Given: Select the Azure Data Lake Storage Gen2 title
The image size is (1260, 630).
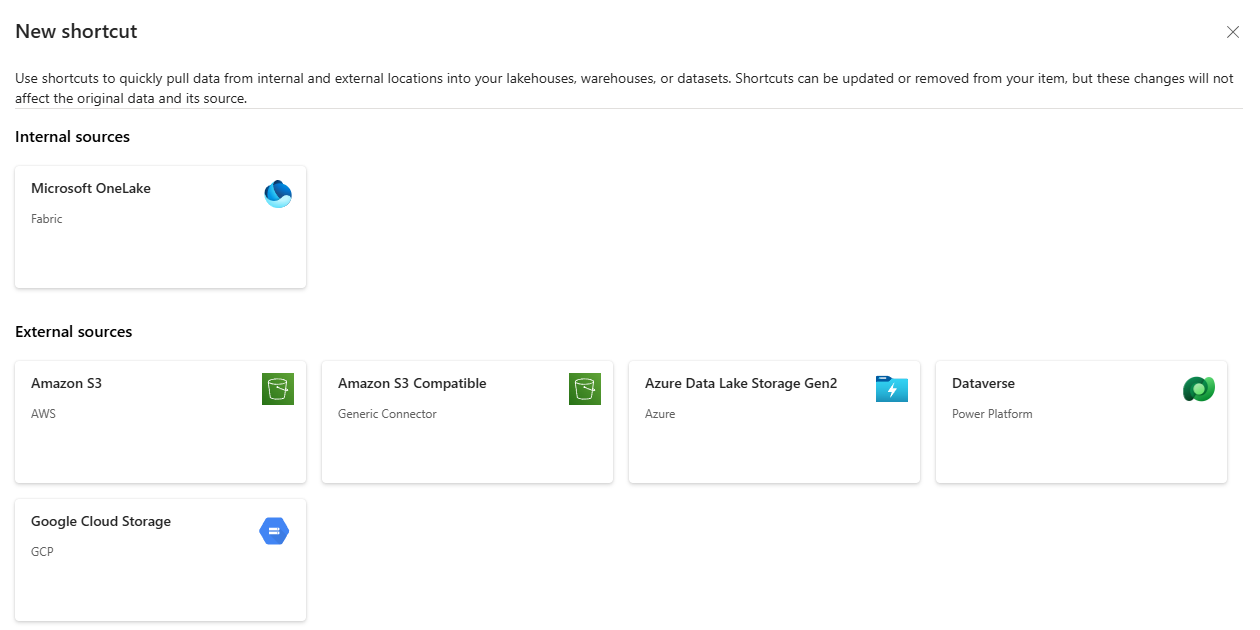Looking at the screenshot, I should (x=741, y=383).
